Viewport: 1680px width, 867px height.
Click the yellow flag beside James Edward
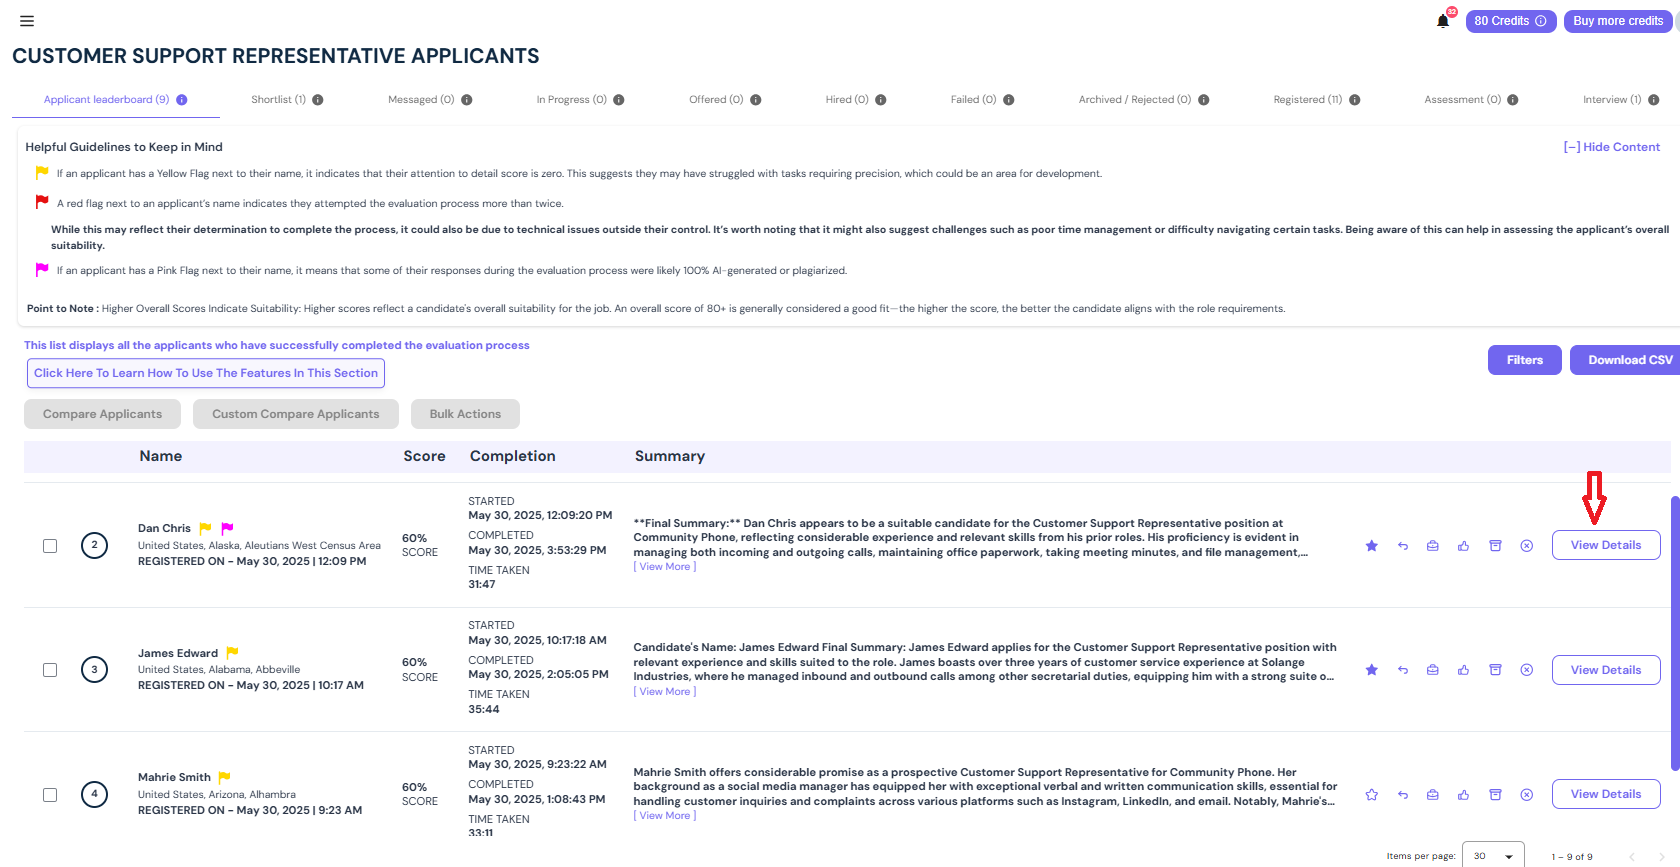pos(232,653)
